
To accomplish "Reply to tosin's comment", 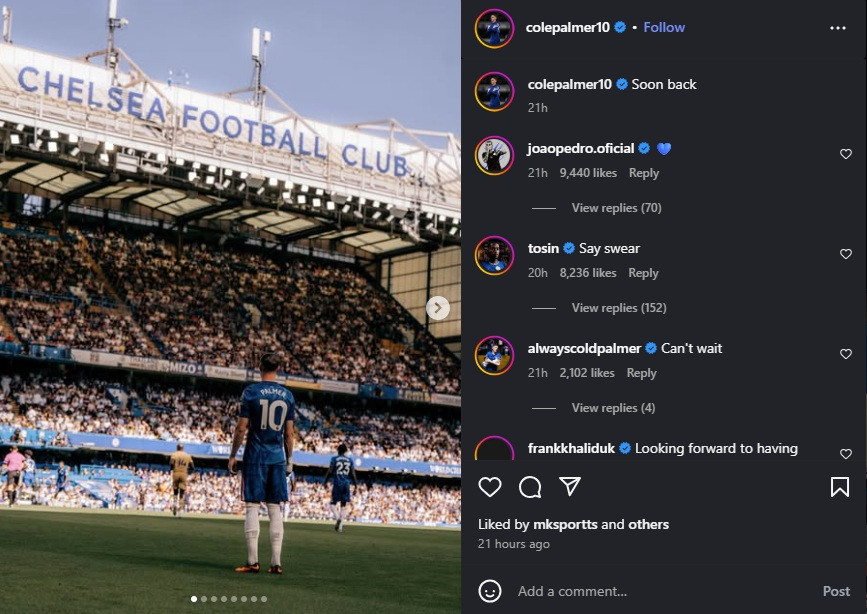I will point(643,273).
